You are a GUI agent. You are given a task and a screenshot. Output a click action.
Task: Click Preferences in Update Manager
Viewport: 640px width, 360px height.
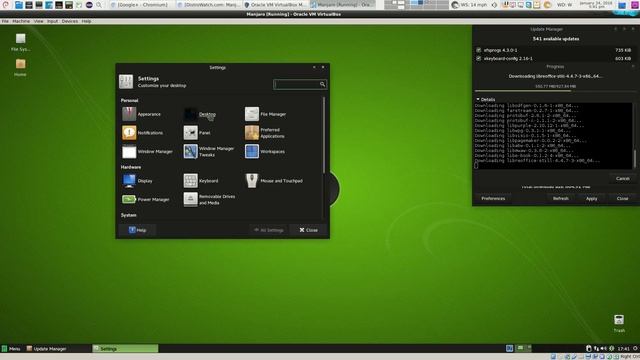click(493, 198)
